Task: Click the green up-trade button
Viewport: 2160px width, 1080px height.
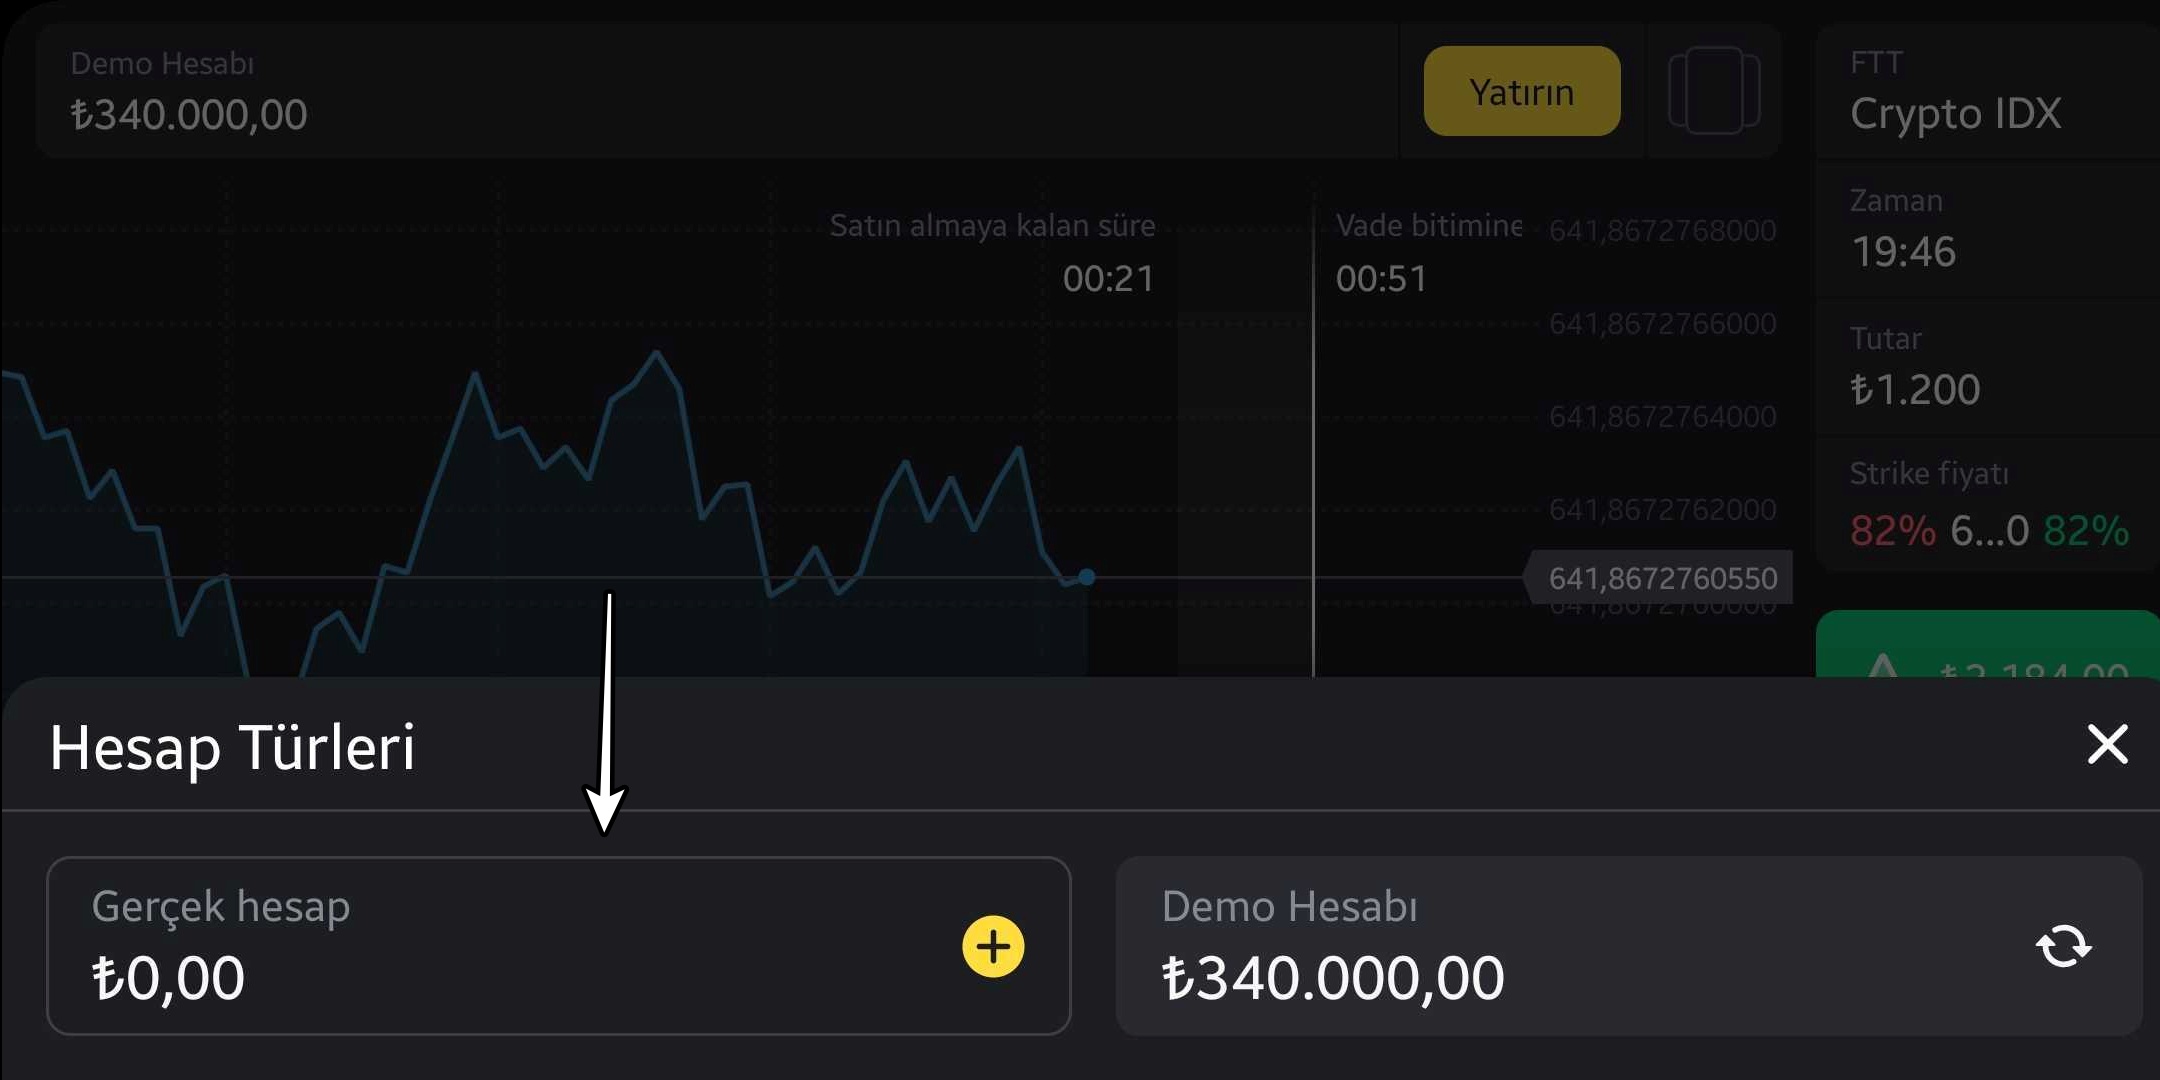Action: [1987, 648]
